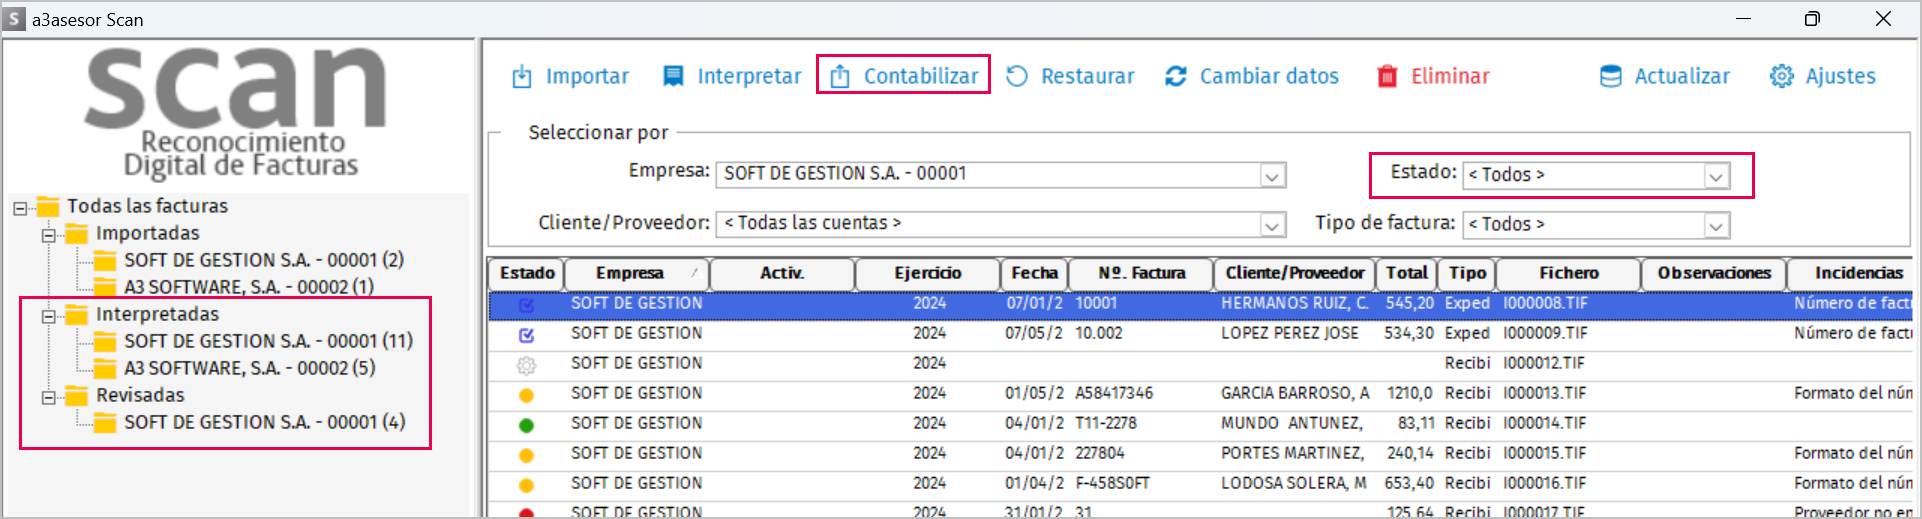1922x519 pixels.
Task: Click cell HERMANOS RUIZ, C.
Action: [x=1295, y=303]
